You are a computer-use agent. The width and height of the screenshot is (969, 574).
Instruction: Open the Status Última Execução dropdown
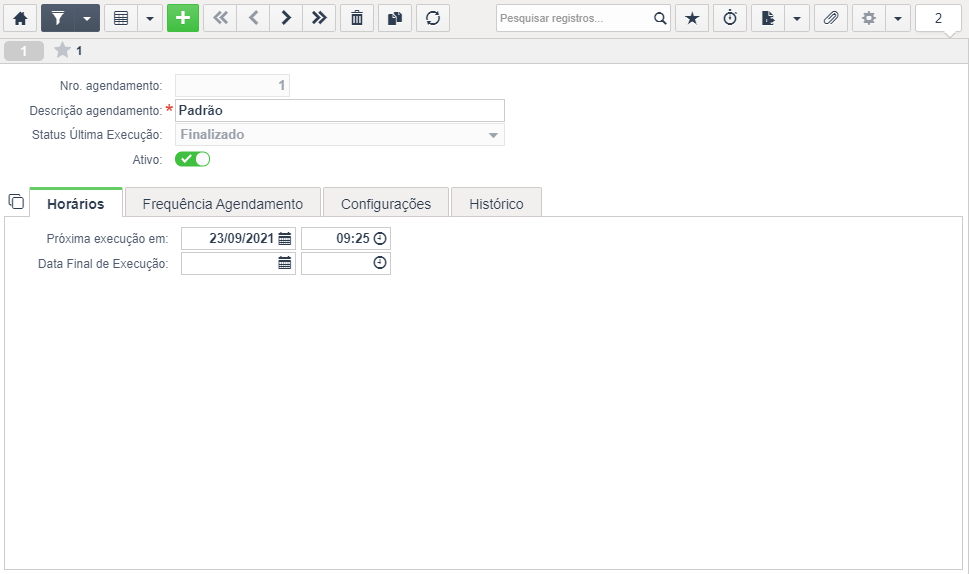point(339,135)
